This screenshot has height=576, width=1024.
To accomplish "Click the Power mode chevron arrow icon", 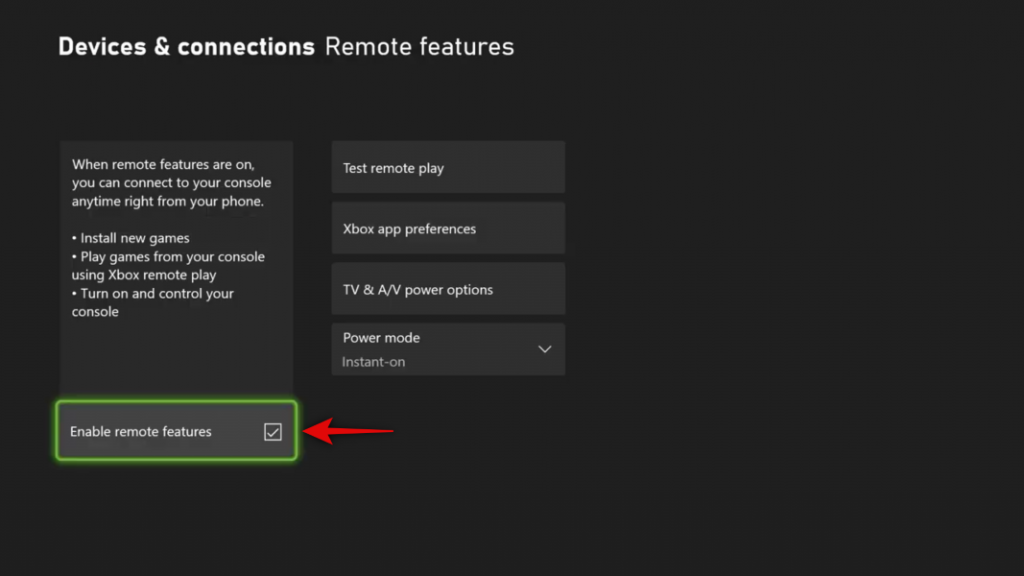I will [x=545, y=349].
